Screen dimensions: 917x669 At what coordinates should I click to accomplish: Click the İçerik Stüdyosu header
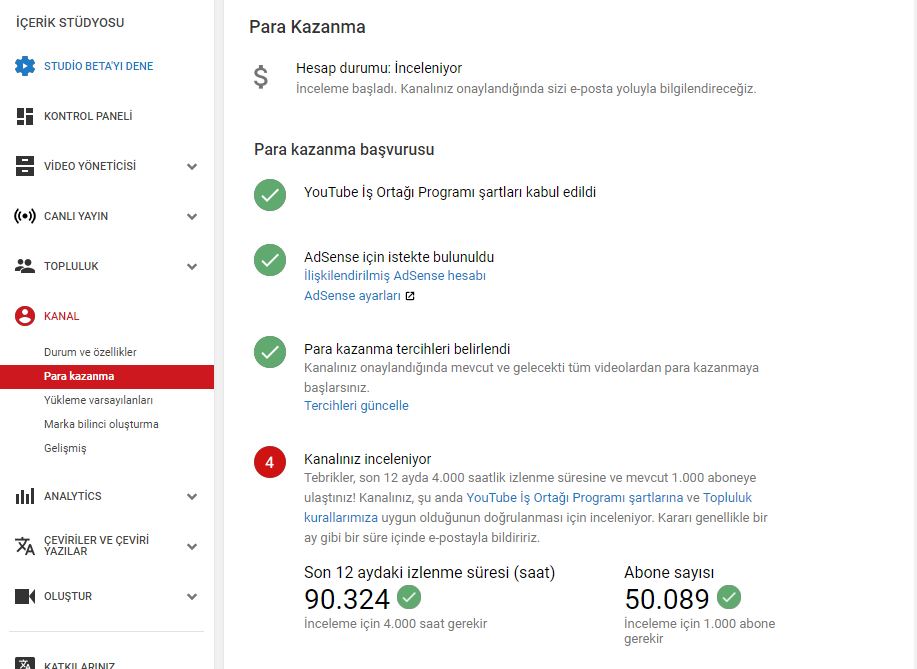70,23
